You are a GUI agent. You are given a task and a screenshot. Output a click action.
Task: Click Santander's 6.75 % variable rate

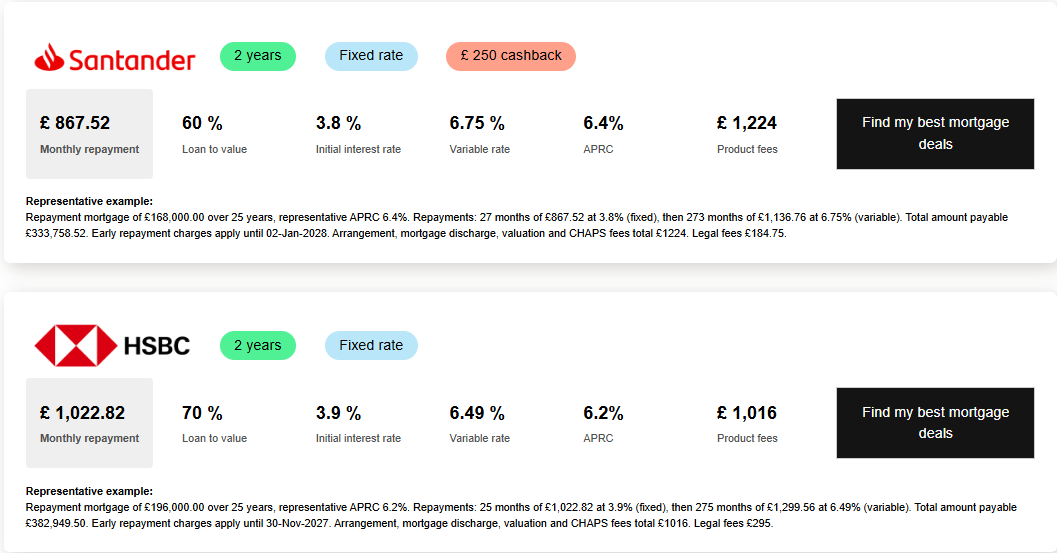click(x=477, y=124)
